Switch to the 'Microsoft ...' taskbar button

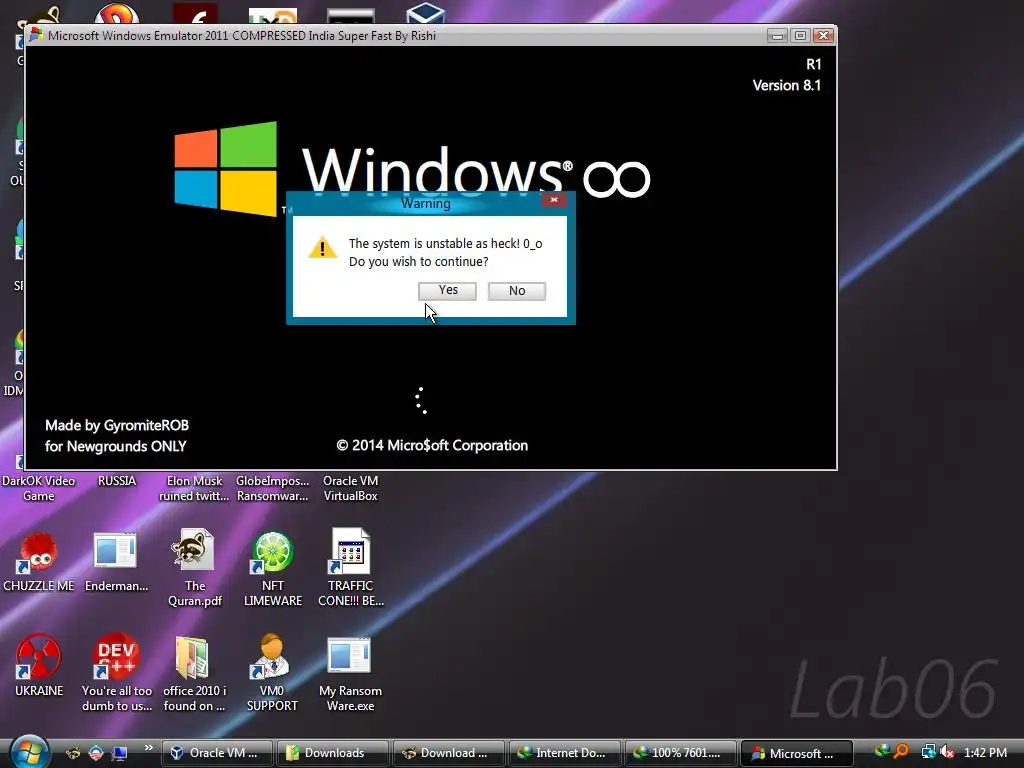(x=797, y=753)
